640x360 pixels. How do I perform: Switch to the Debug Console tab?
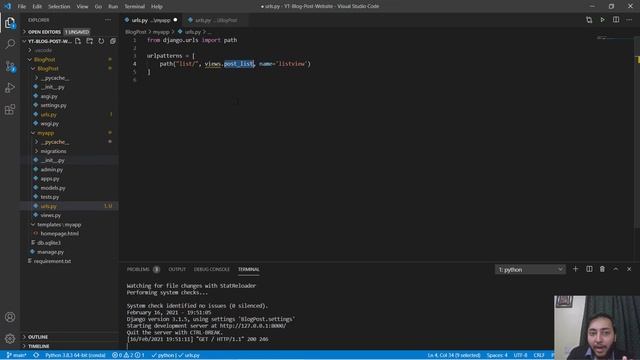pos(212,269)
